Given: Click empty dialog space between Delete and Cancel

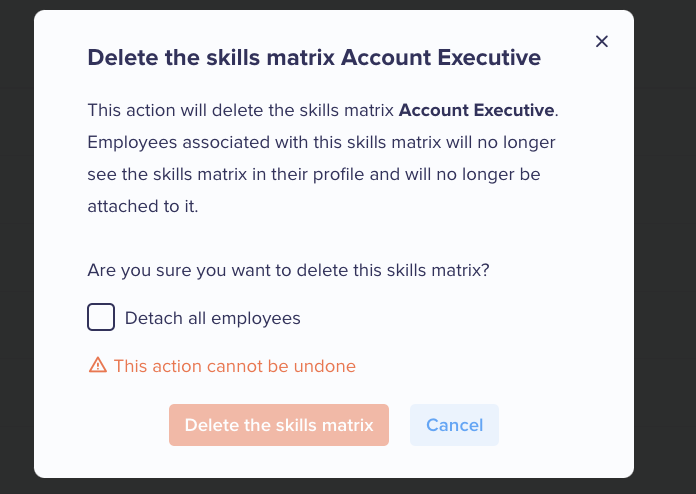Looking at the screenshot, I should [x=399, y=425].
